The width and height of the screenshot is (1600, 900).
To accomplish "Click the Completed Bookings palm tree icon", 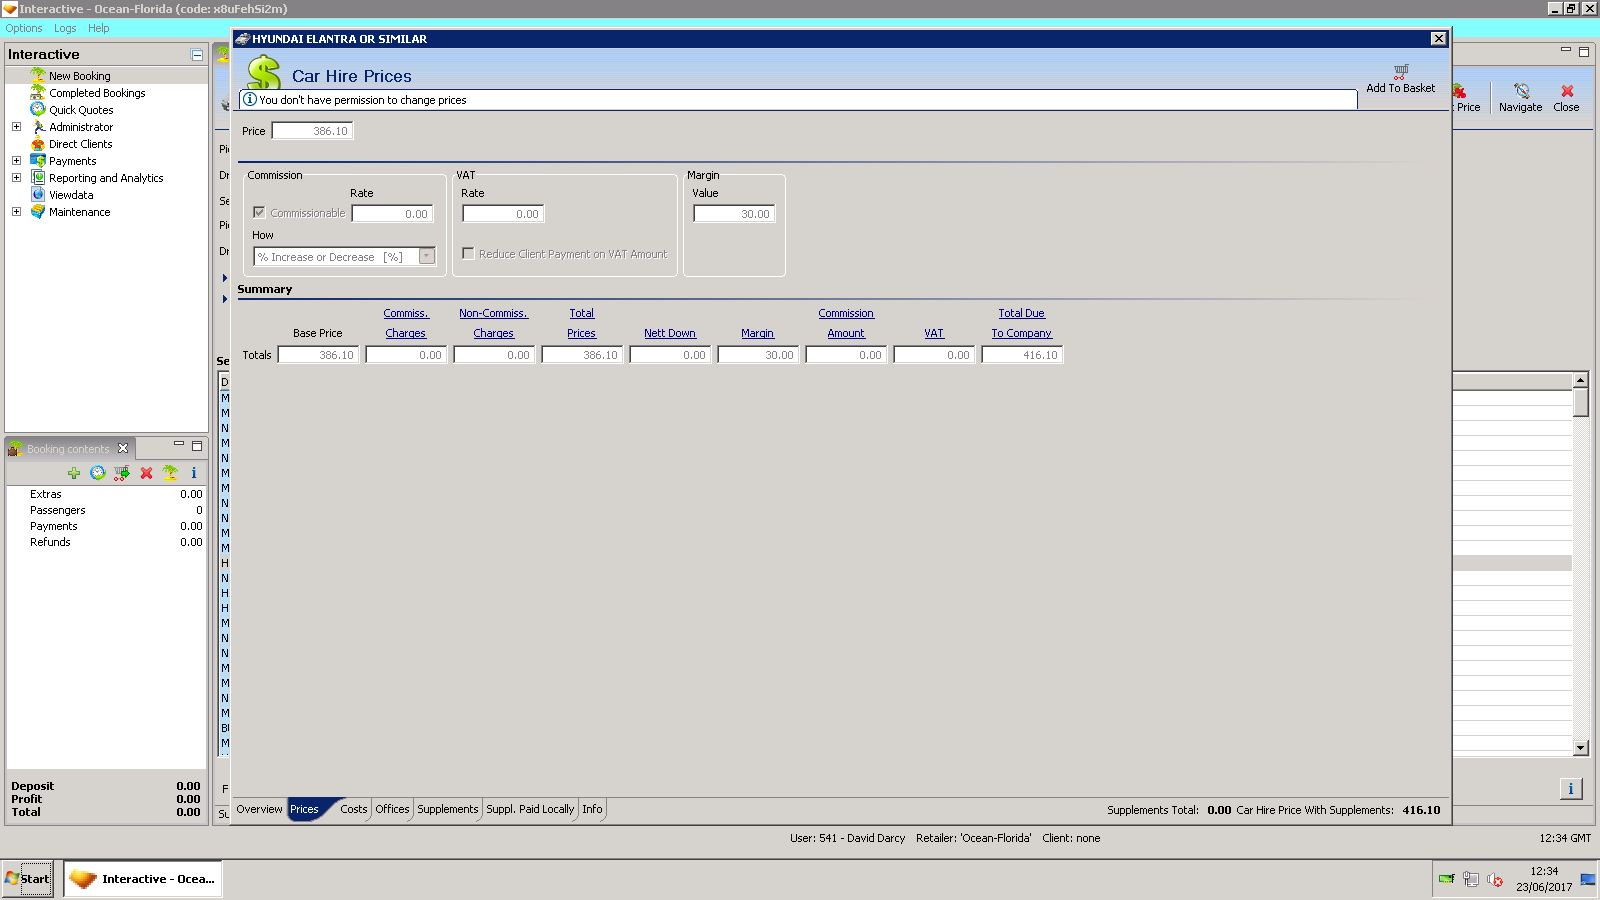I will point(38,93).
